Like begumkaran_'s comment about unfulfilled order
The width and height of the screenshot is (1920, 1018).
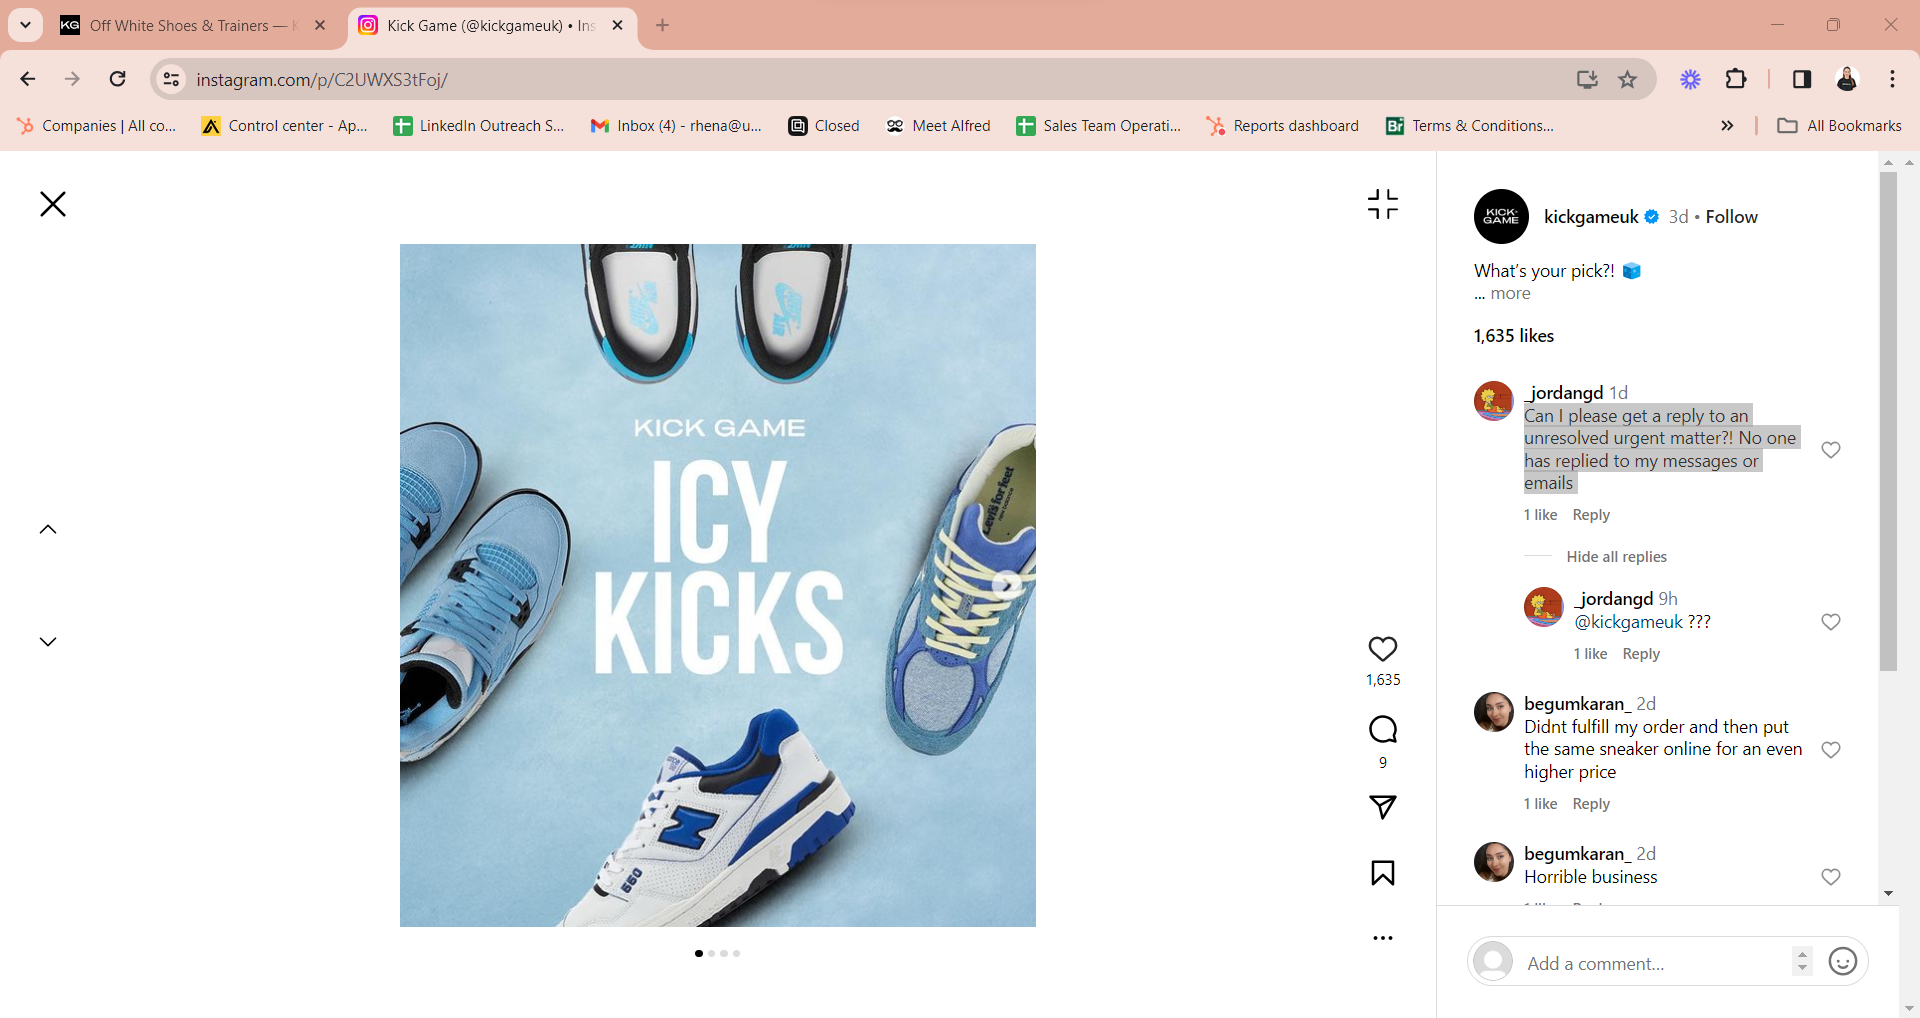[1831, 750]
